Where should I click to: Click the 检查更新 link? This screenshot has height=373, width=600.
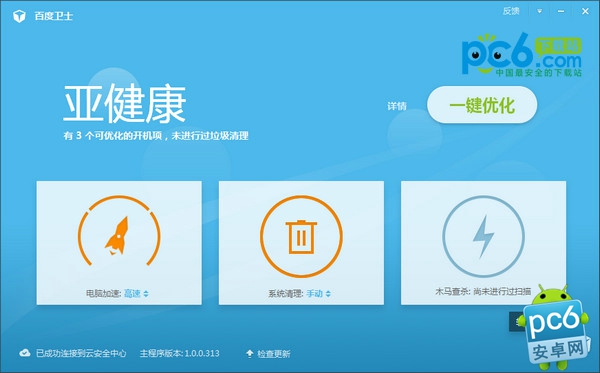[274, 353]
